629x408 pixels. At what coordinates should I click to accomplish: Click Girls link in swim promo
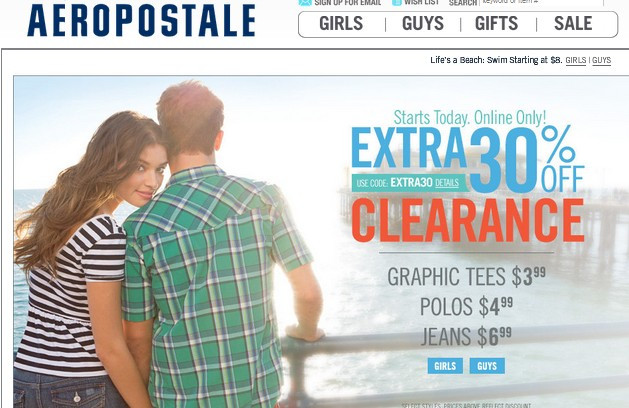tap(576, 61)
